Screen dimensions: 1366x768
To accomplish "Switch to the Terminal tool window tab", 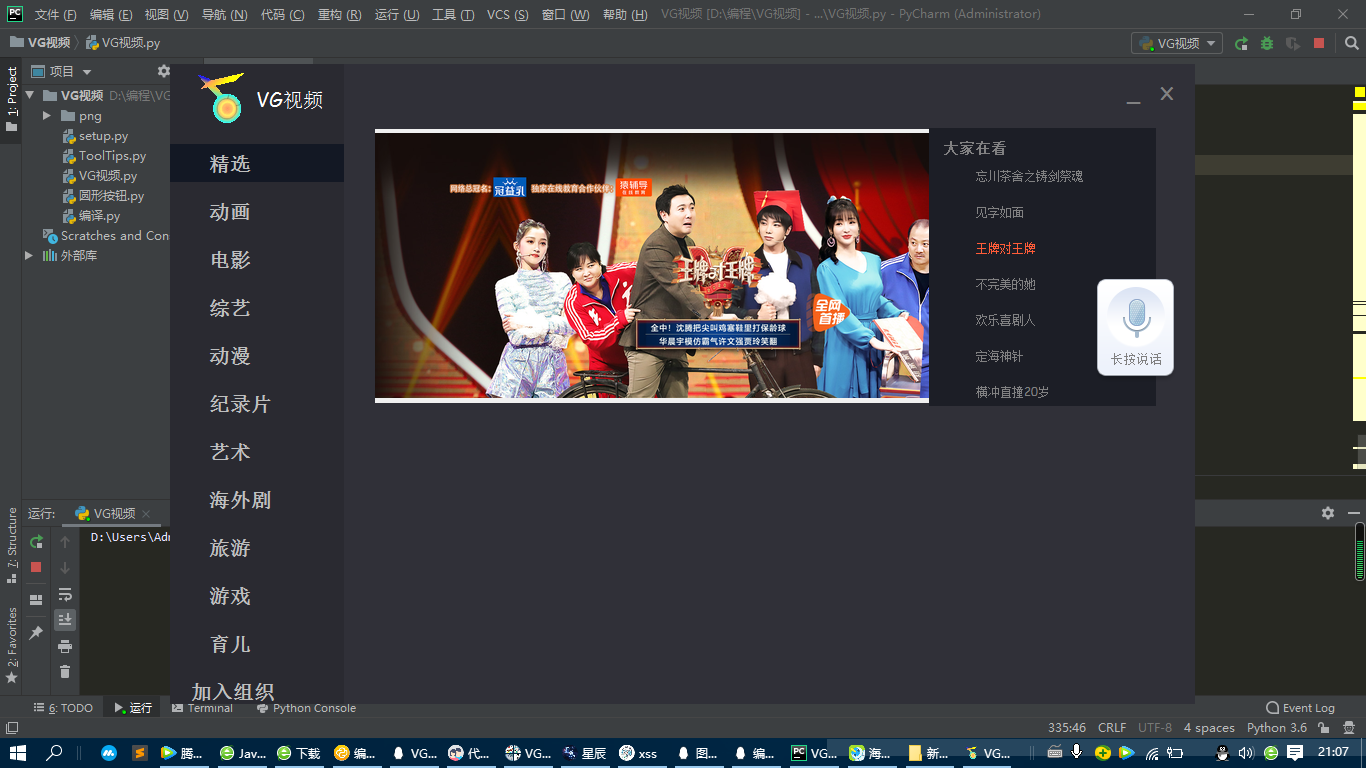I will point(202,708).
